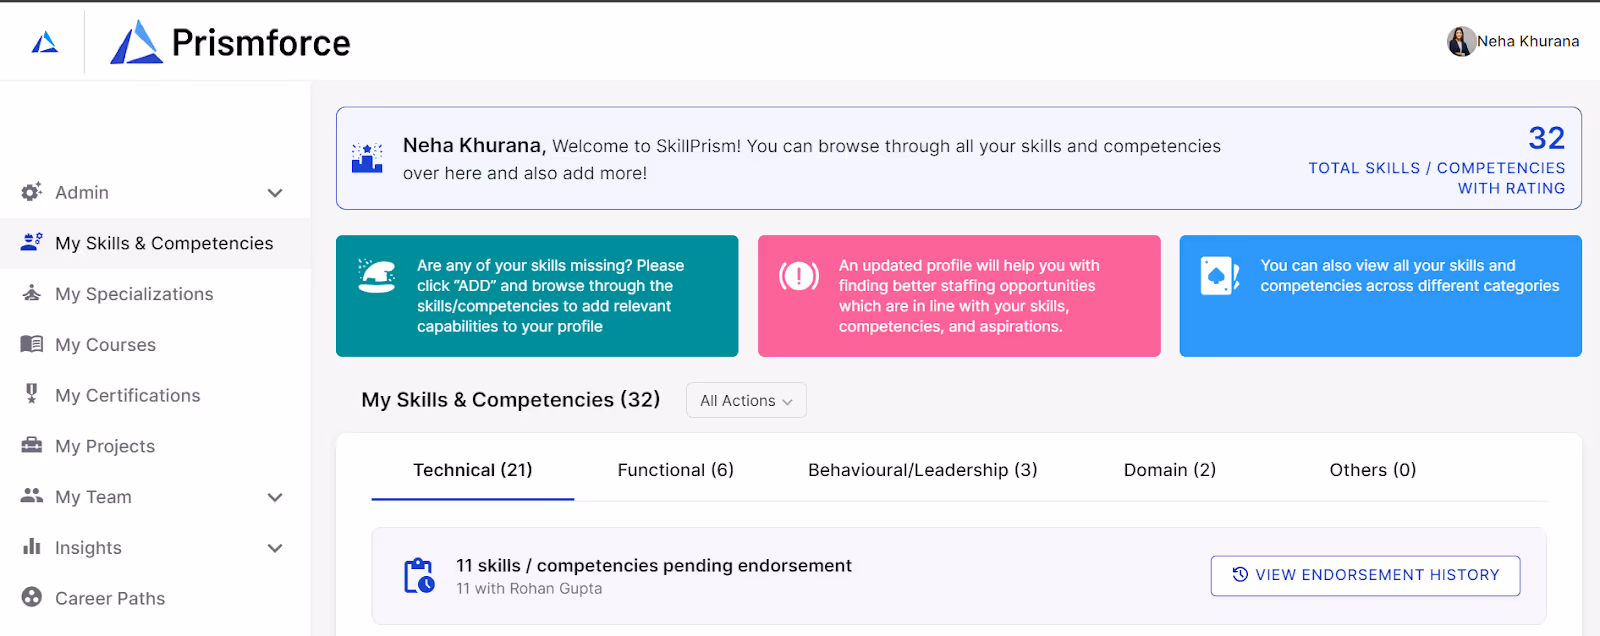Screen dimensions: 1600x636
Task: Click the large Prismforce brand logo
Action: (x=230, y=42)
